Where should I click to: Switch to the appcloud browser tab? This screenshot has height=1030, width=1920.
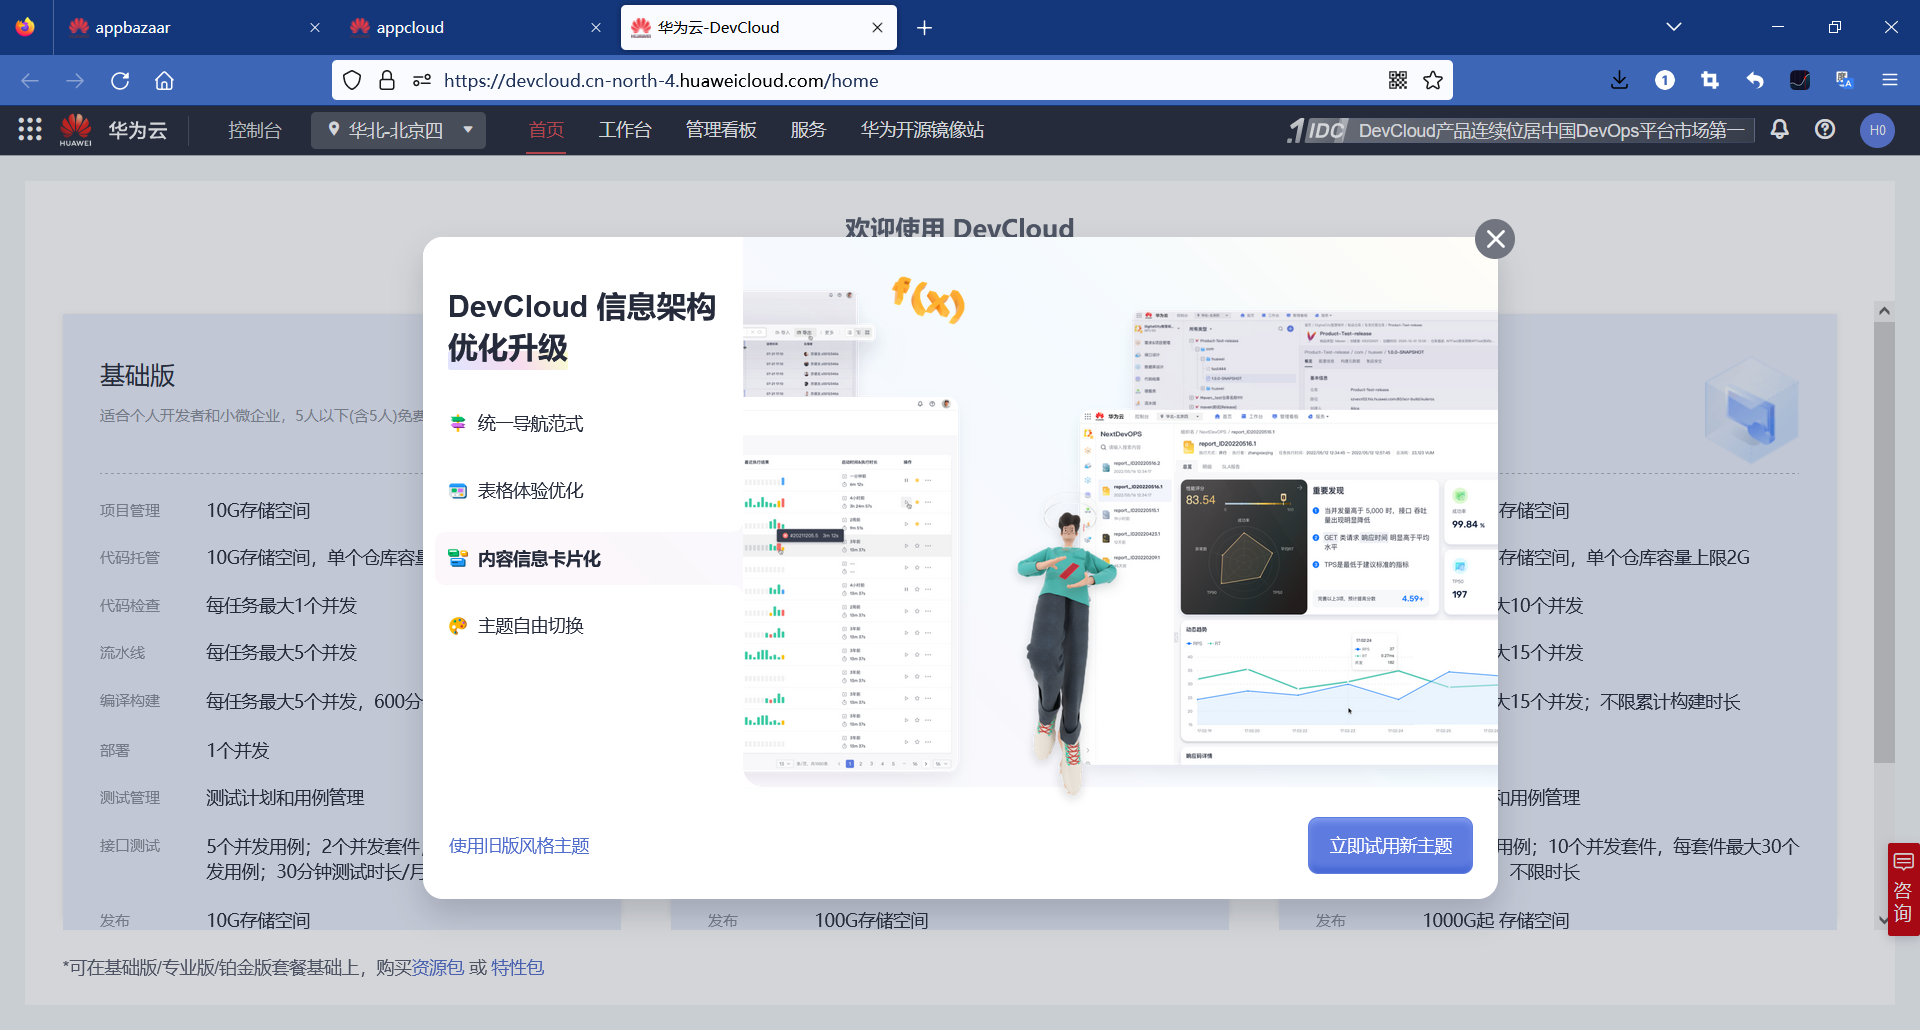coord(410,27)
